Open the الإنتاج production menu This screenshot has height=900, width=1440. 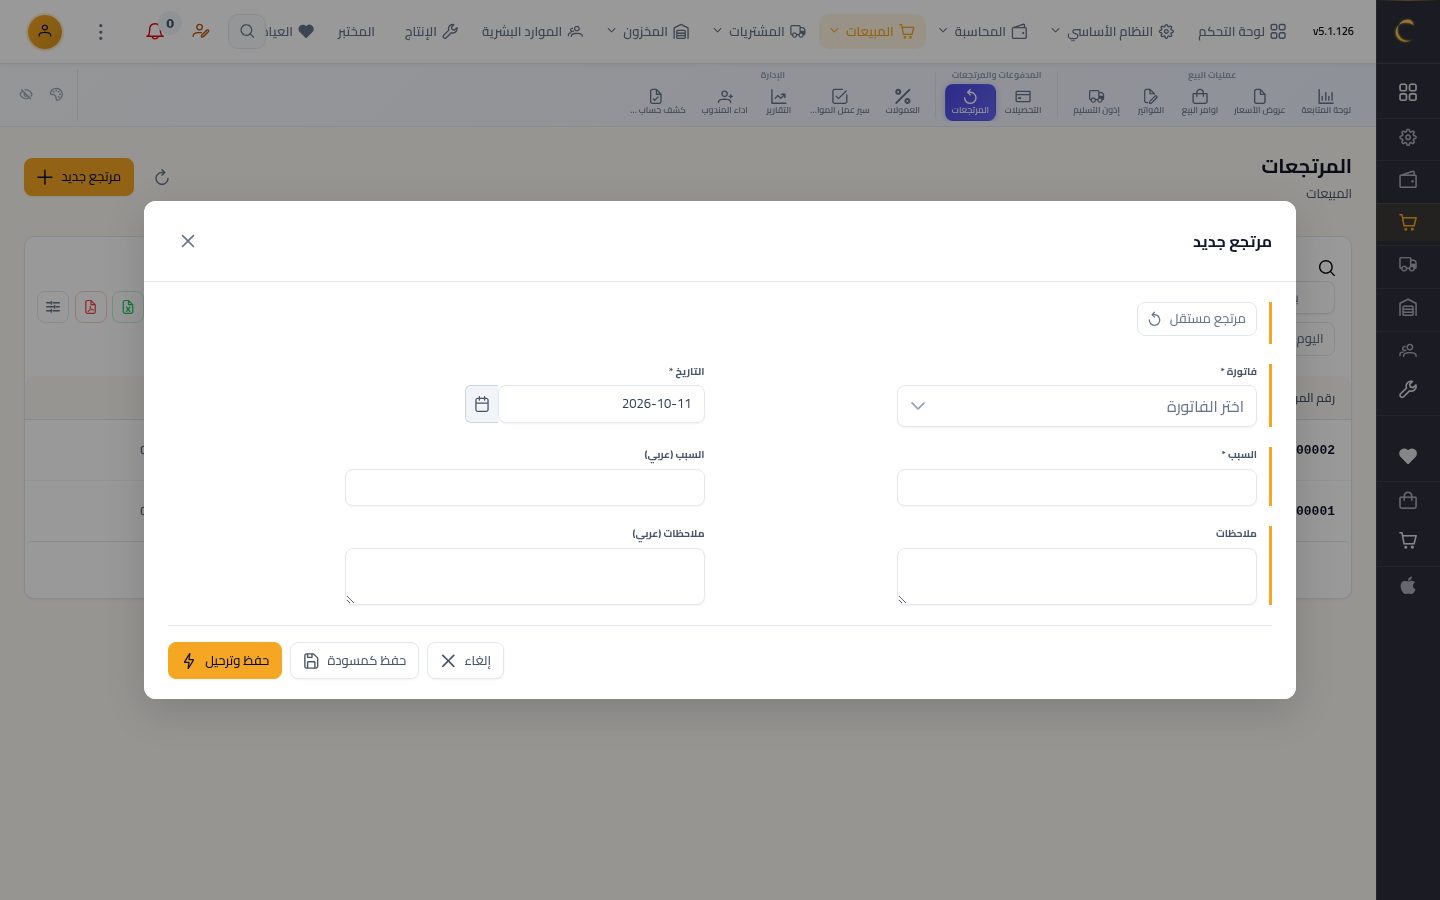[431, 31]
